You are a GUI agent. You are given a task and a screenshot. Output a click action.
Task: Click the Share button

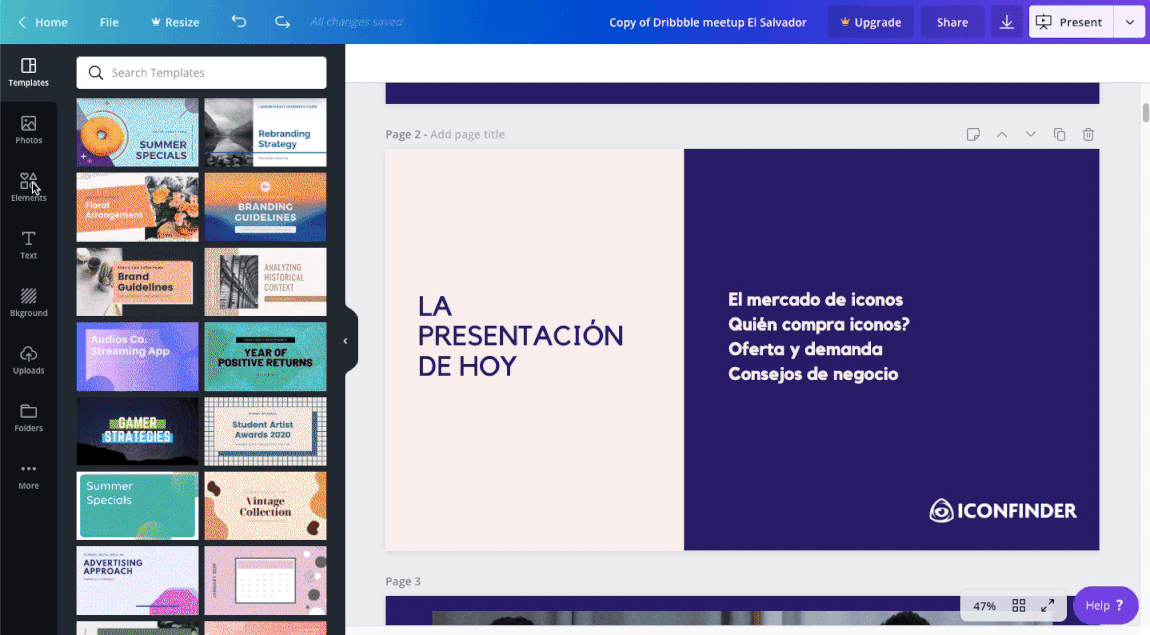952,22
